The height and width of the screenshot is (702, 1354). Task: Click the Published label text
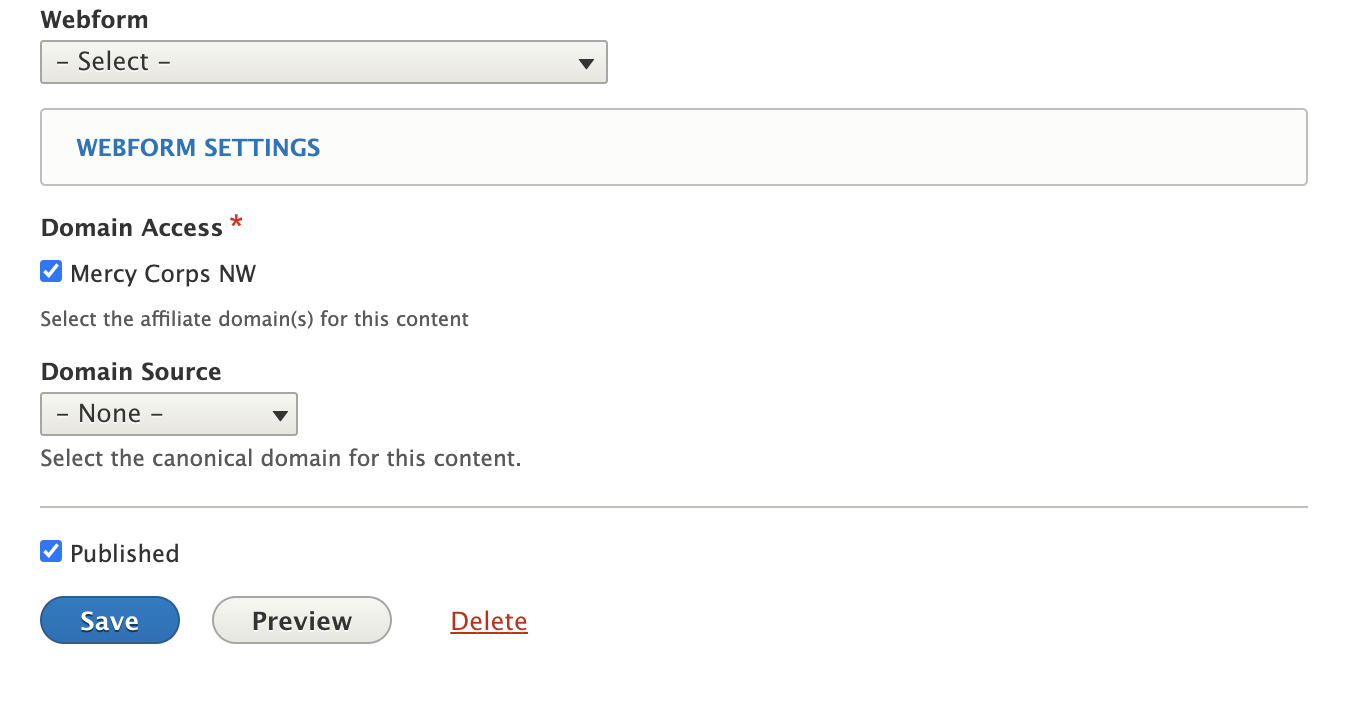(124, 553)
